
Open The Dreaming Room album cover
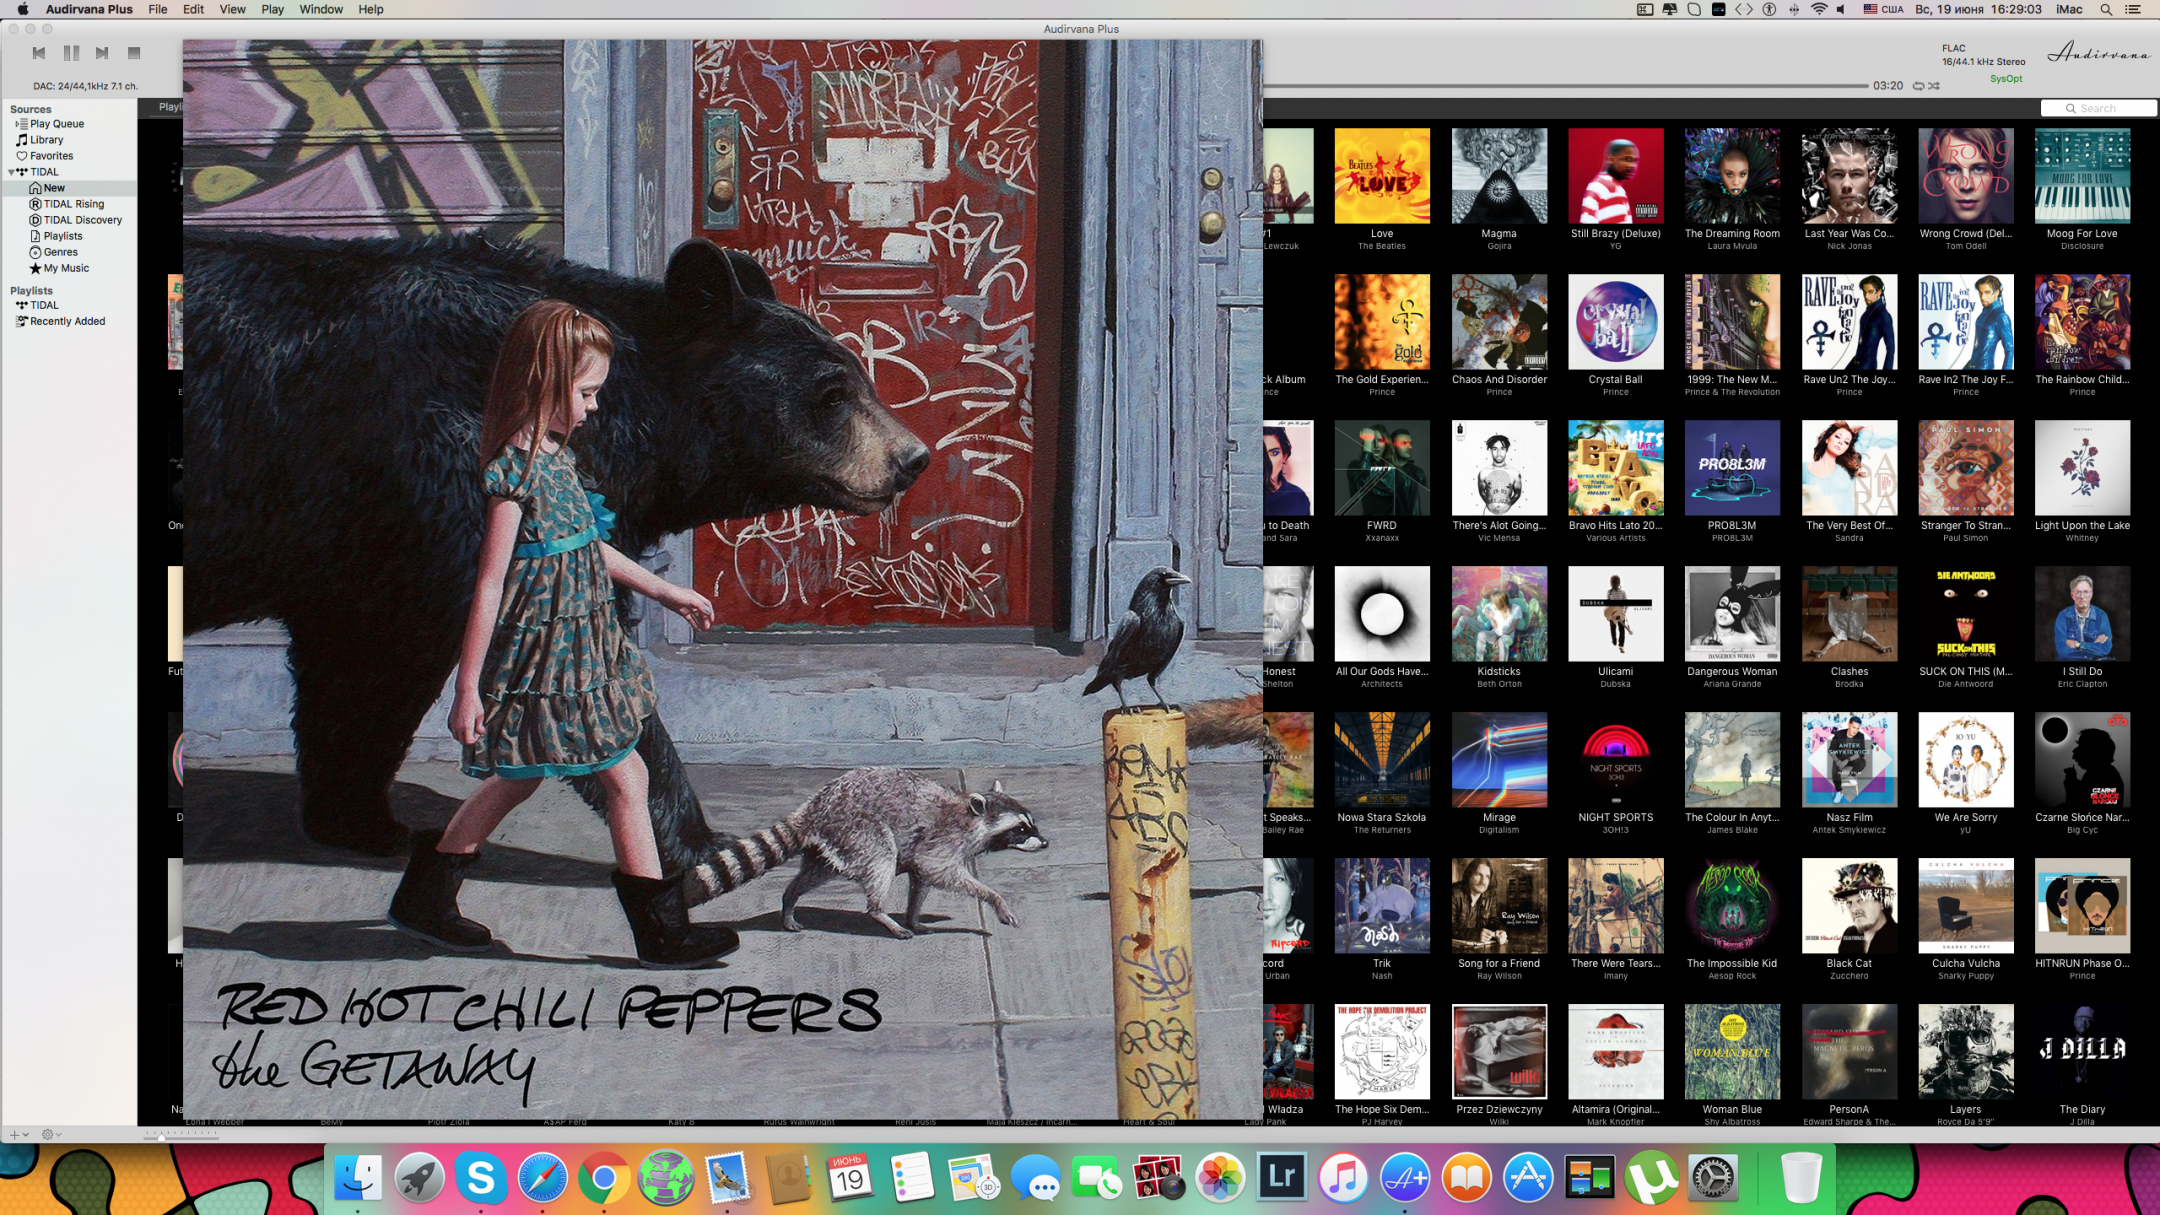tap(1732, 176)
